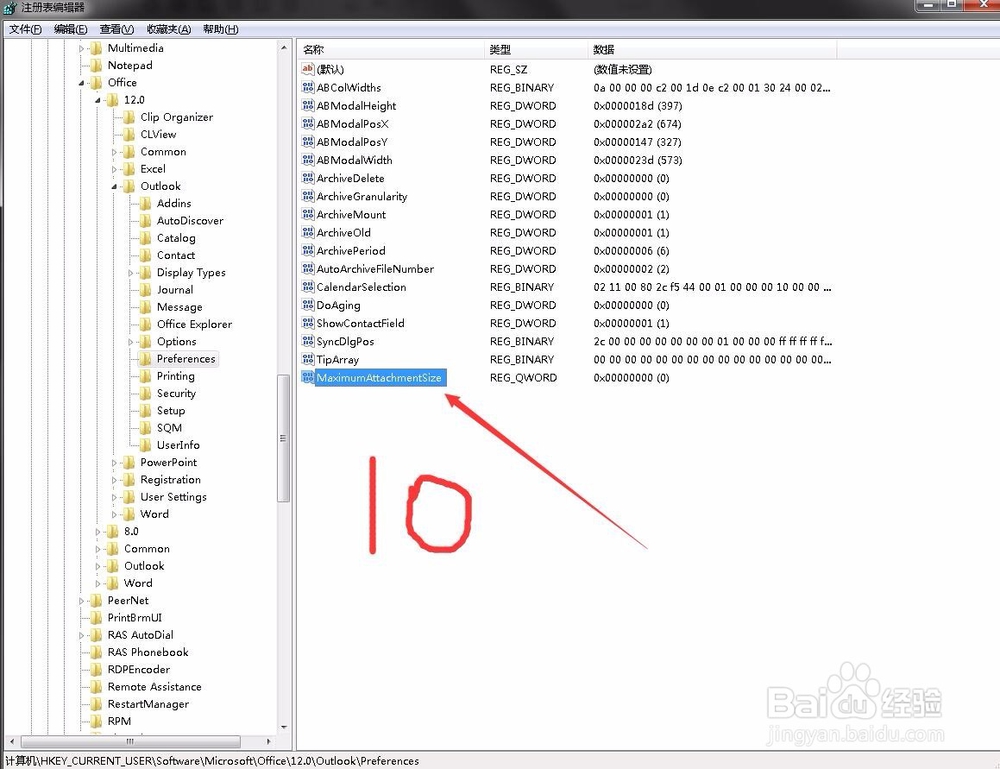1000x769 pixels.
Task: Expand the Options tree node
Action: click(131, 342)
